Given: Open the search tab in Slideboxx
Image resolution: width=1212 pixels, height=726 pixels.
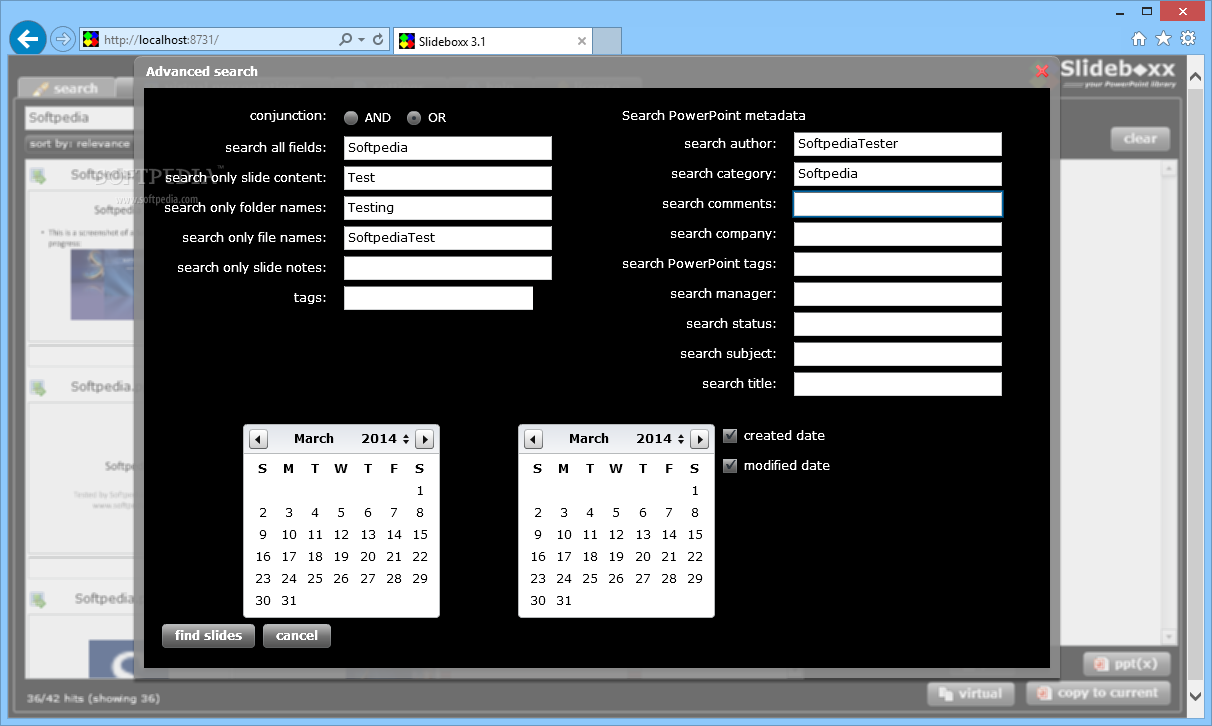Looking at the screenshot, I should [66, 88].
